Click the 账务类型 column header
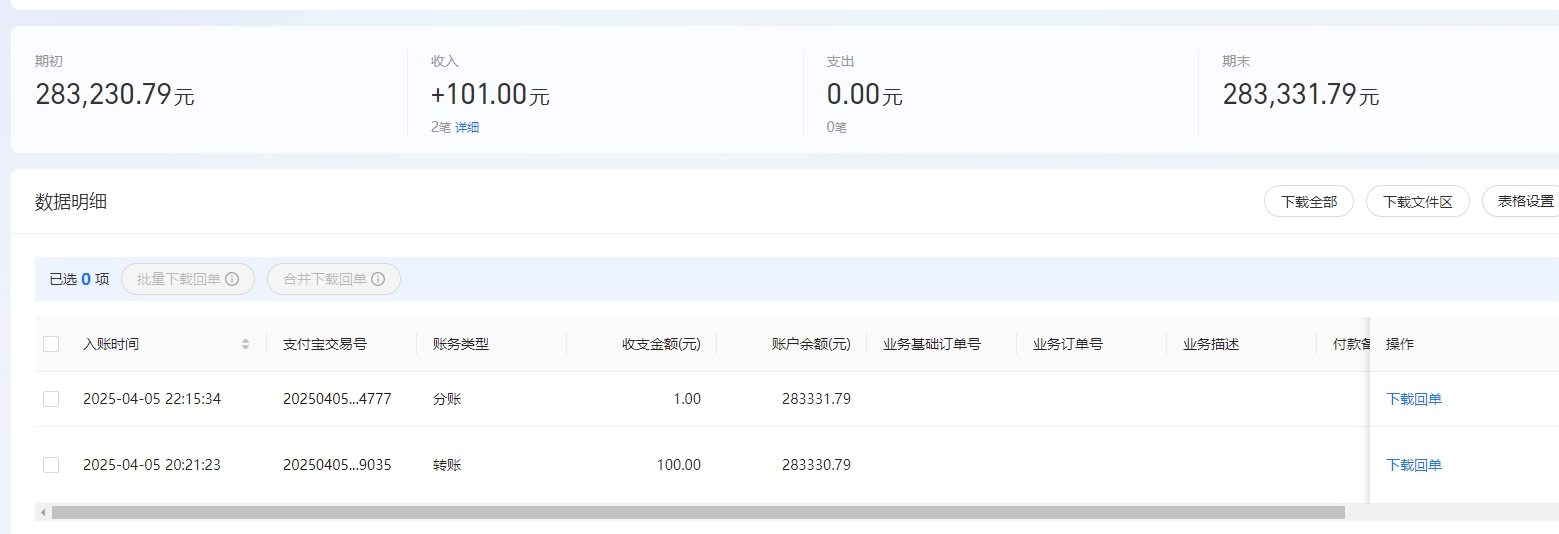Image resolution: width=1559 pixels, height=534 pixels. (461, 344)
